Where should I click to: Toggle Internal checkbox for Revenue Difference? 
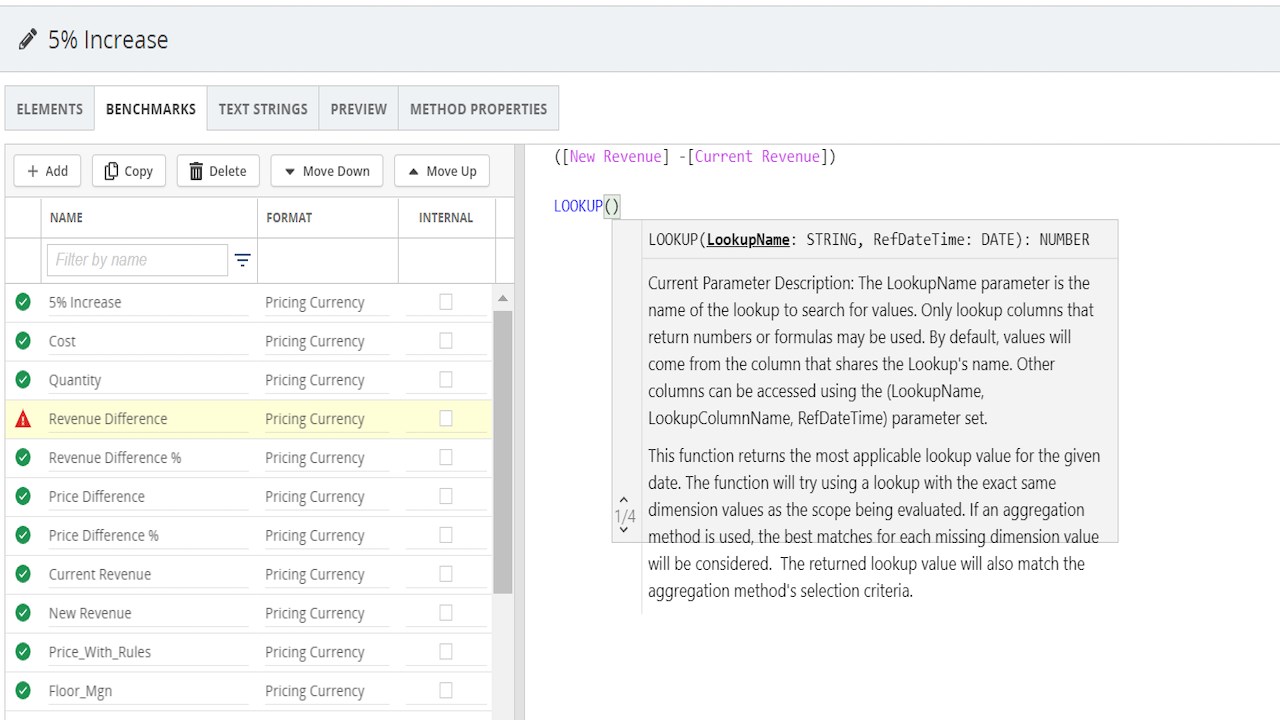click(446, 418)
